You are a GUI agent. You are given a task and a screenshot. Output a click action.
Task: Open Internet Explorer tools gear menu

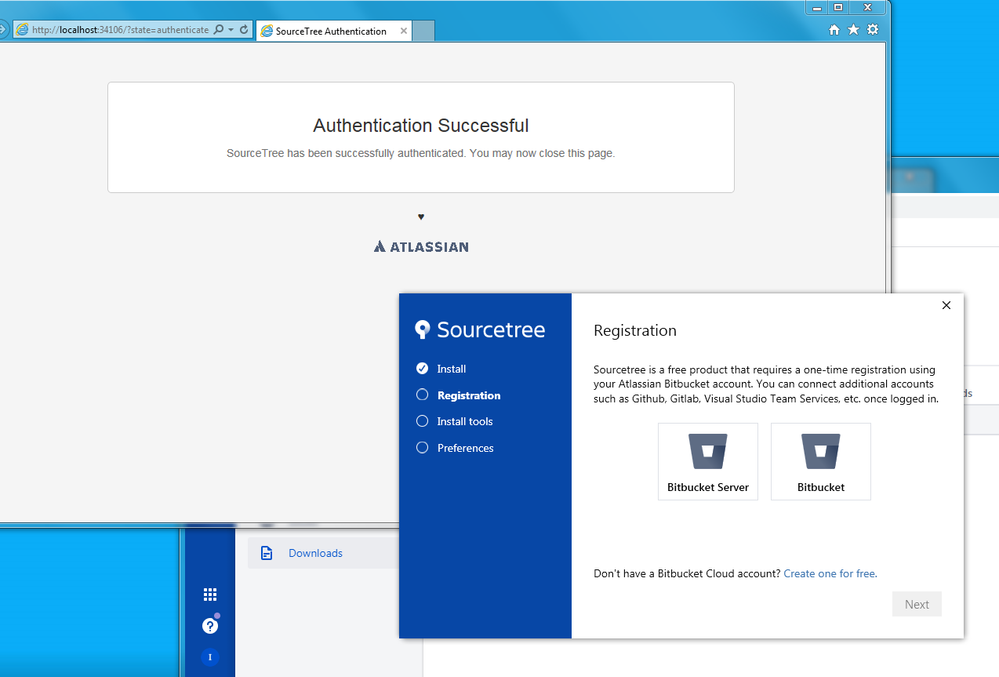[x=873, y=29]
